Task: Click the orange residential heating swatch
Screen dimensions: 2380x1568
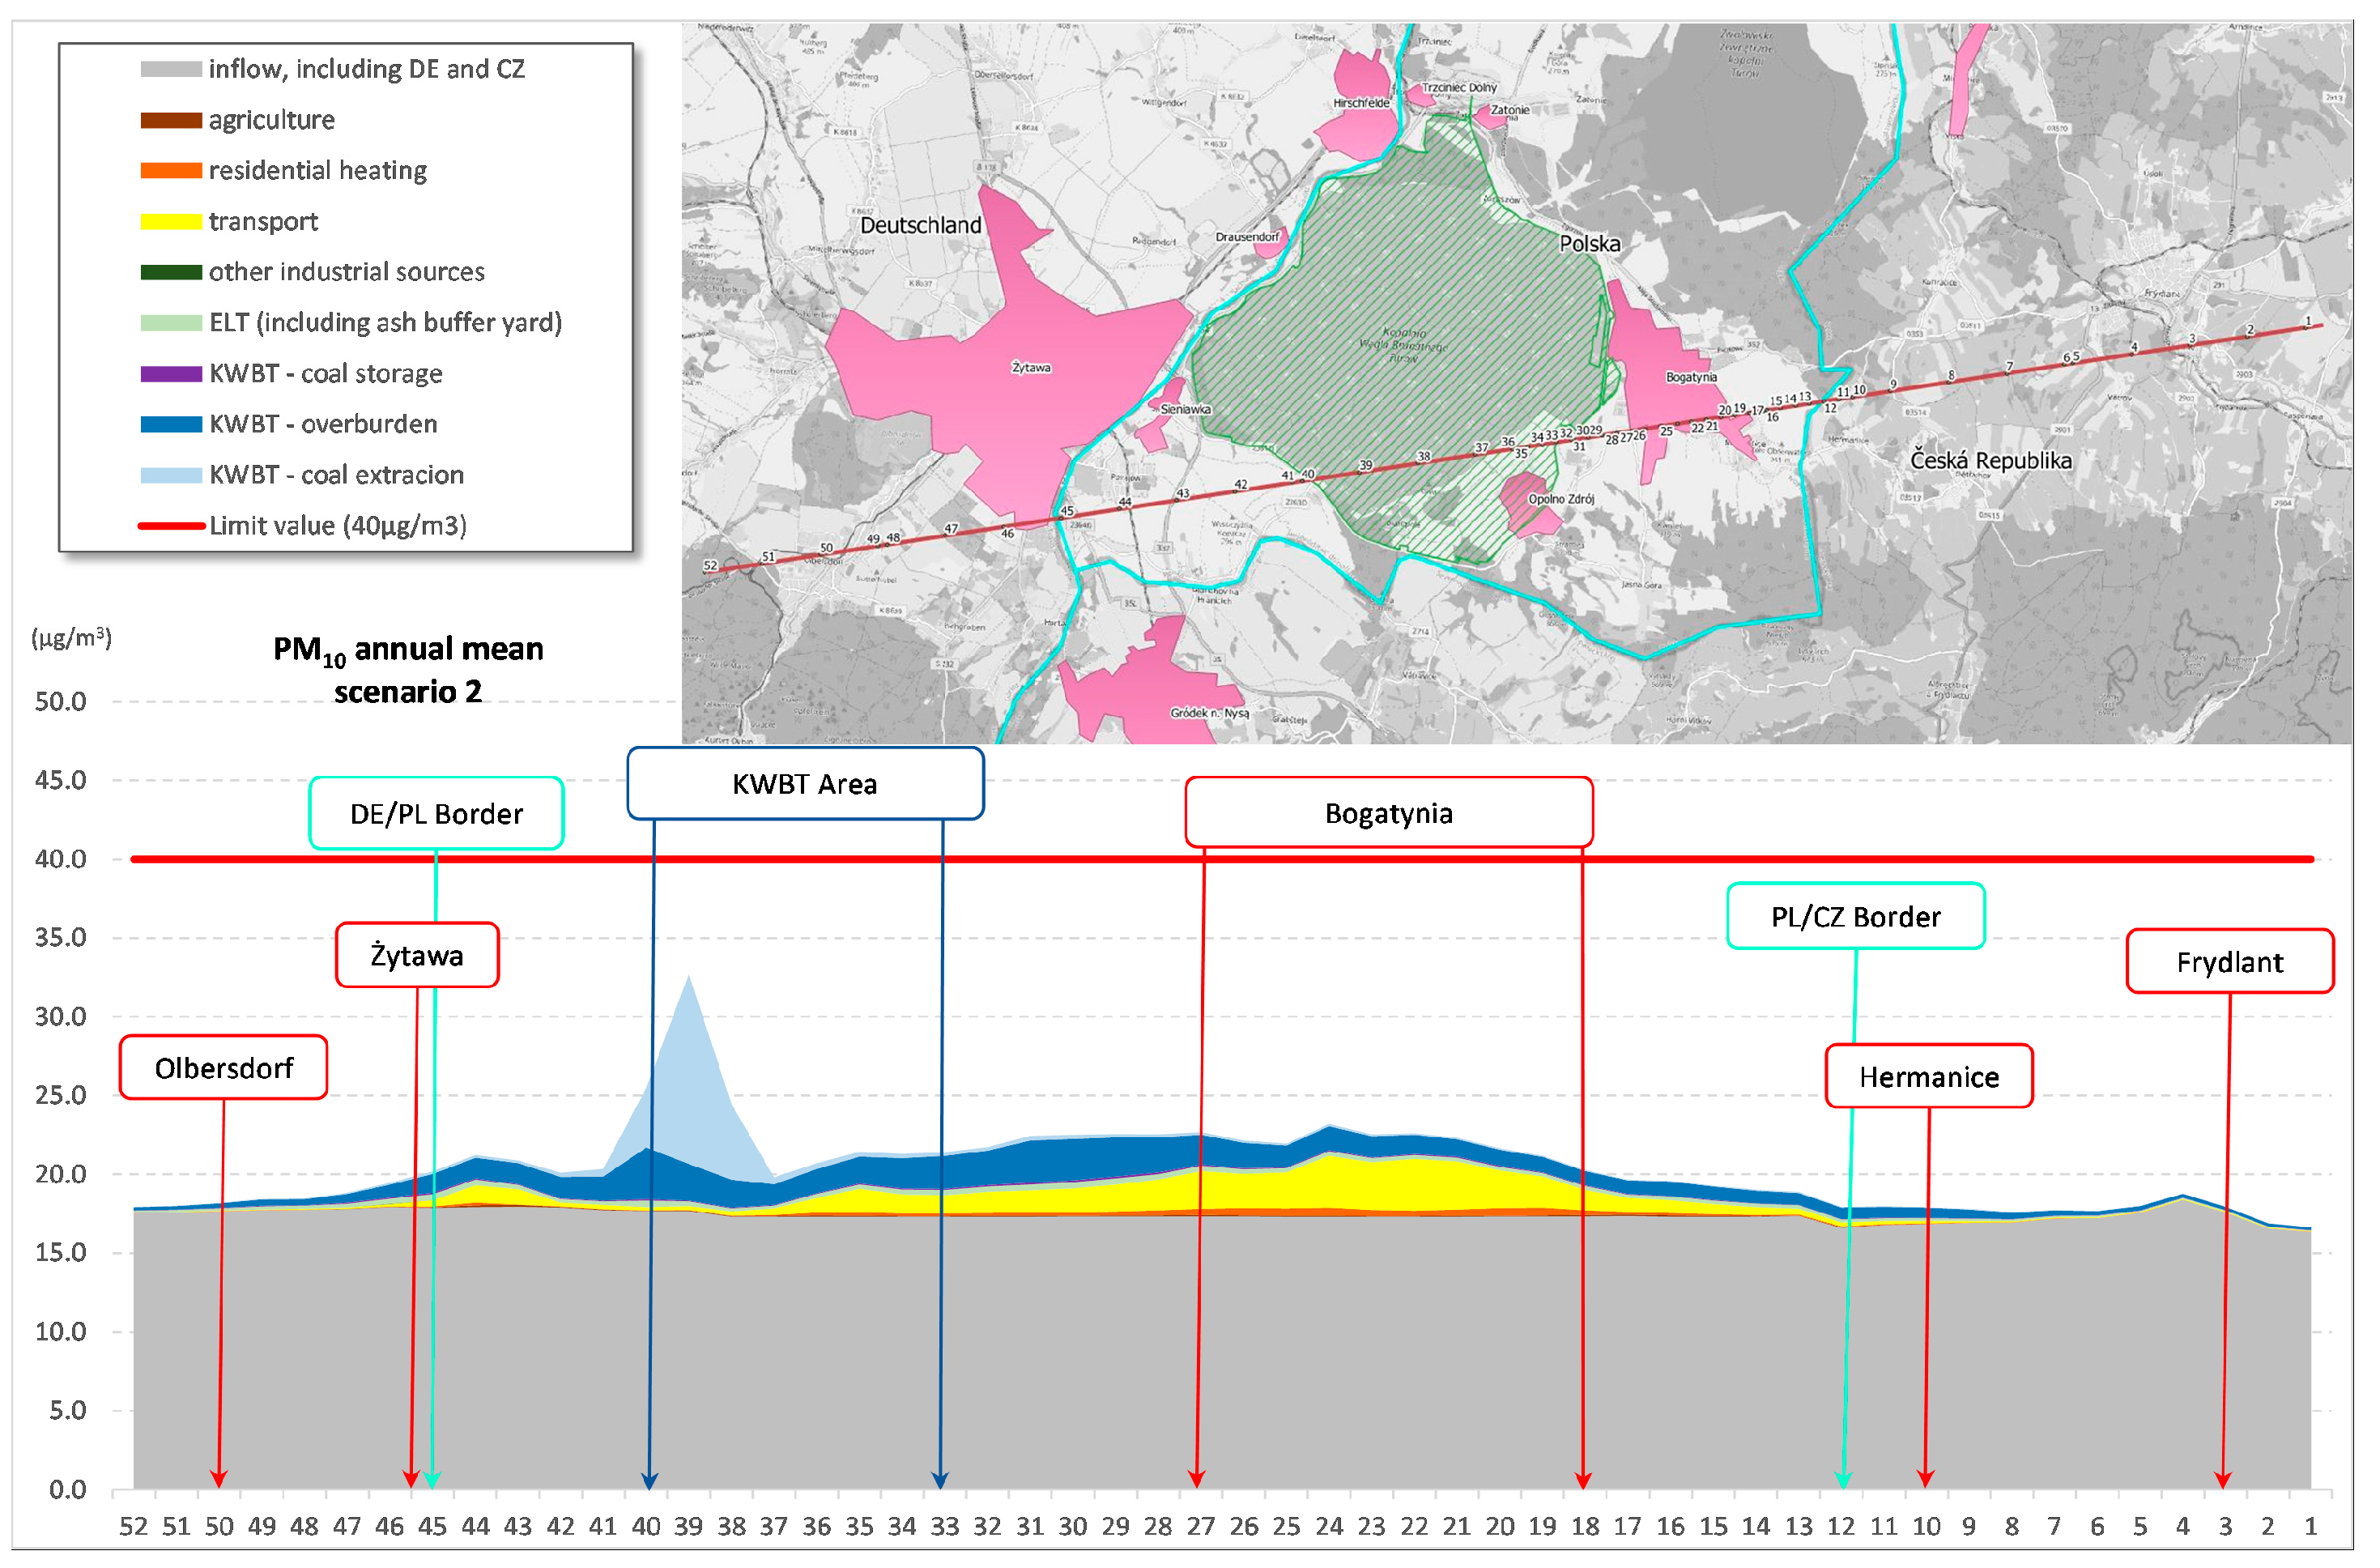Action: tap(171, 171)
